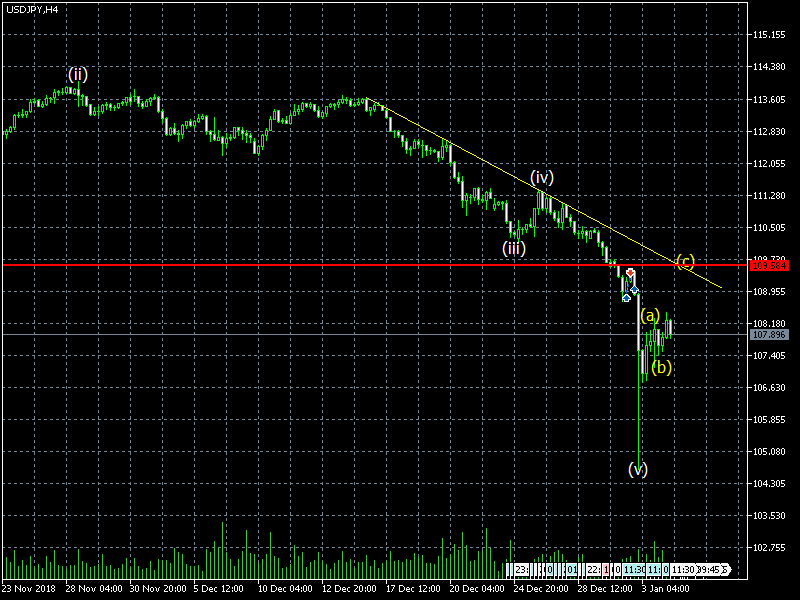This screenshot has height=600, width=800.
Task: Click the "USDJPY,H4" chart title
Action: pyautogui.click(x=32, y=10)
